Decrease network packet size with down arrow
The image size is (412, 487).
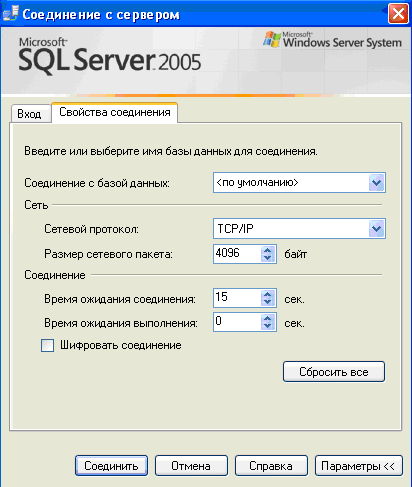267,258
